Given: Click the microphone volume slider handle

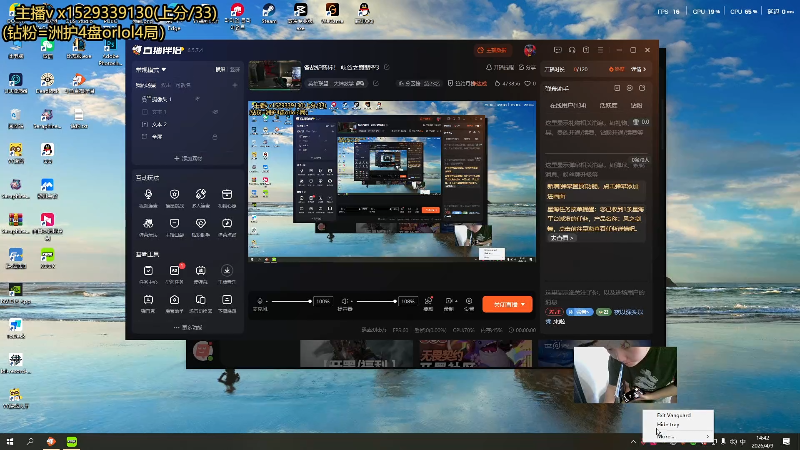Looking at the screenshot, I should pos(310,301).
